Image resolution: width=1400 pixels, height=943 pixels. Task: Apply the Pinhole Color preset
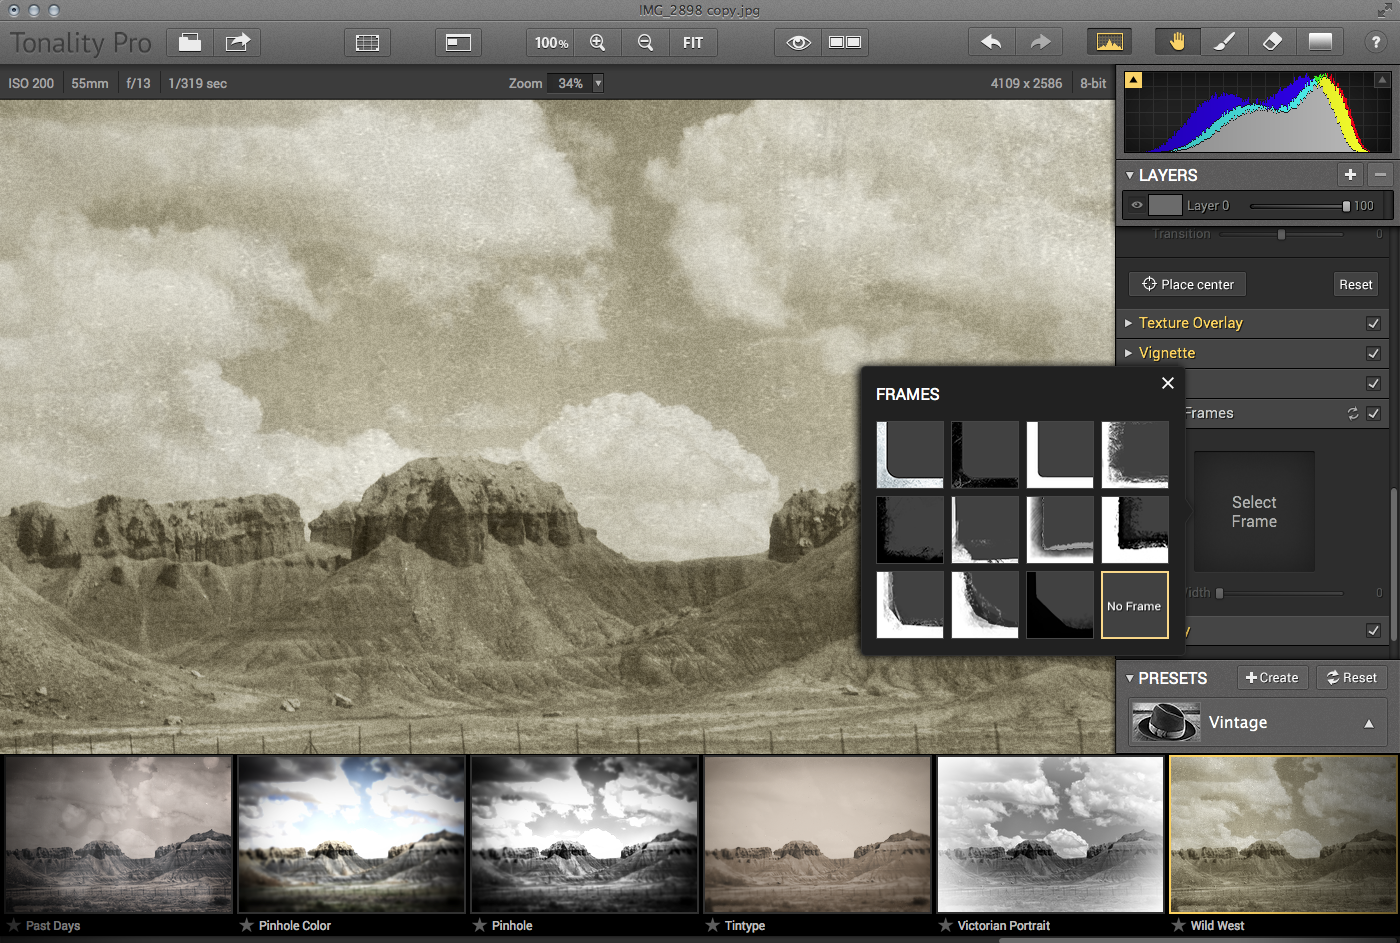click(x=351, y=835)
